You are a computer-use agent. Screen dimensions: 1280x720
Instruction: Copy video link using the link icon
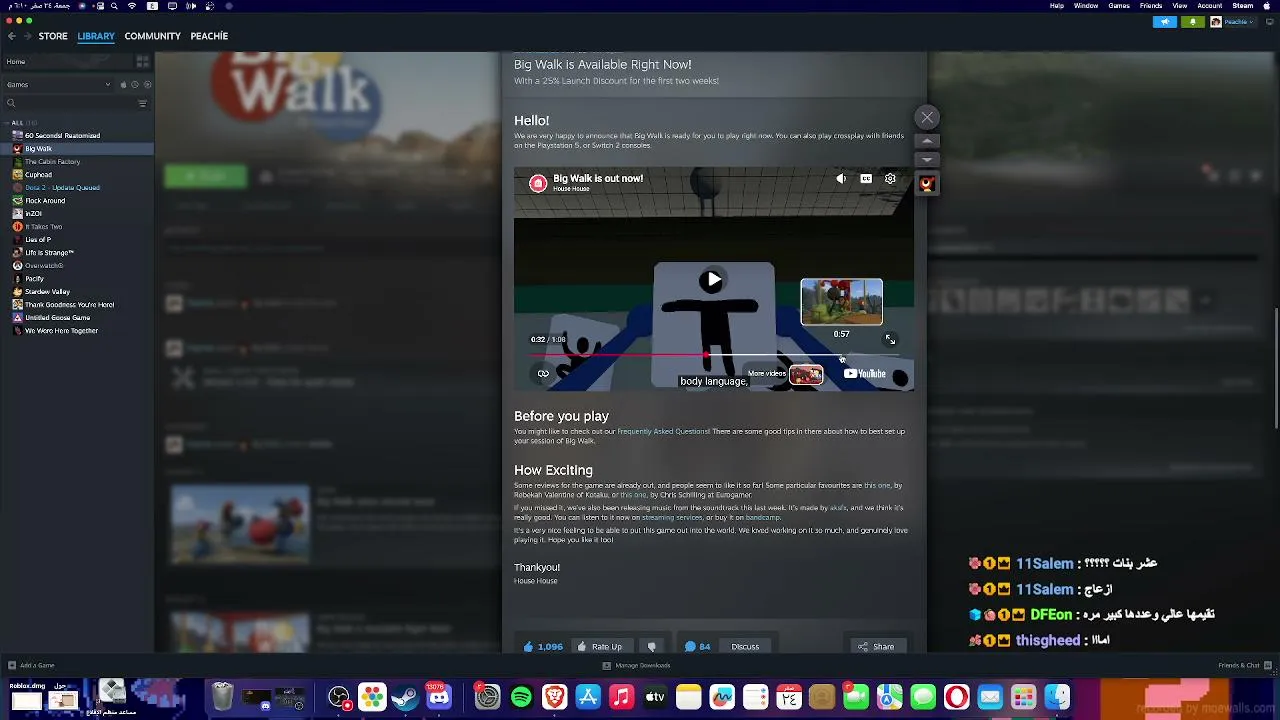[543, 374]
